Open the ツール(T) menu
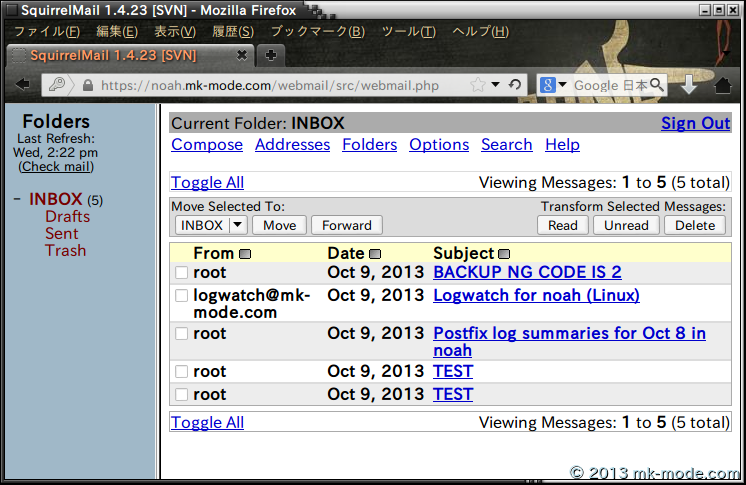This screenshot has width=746, height=485. coord(408,31)
